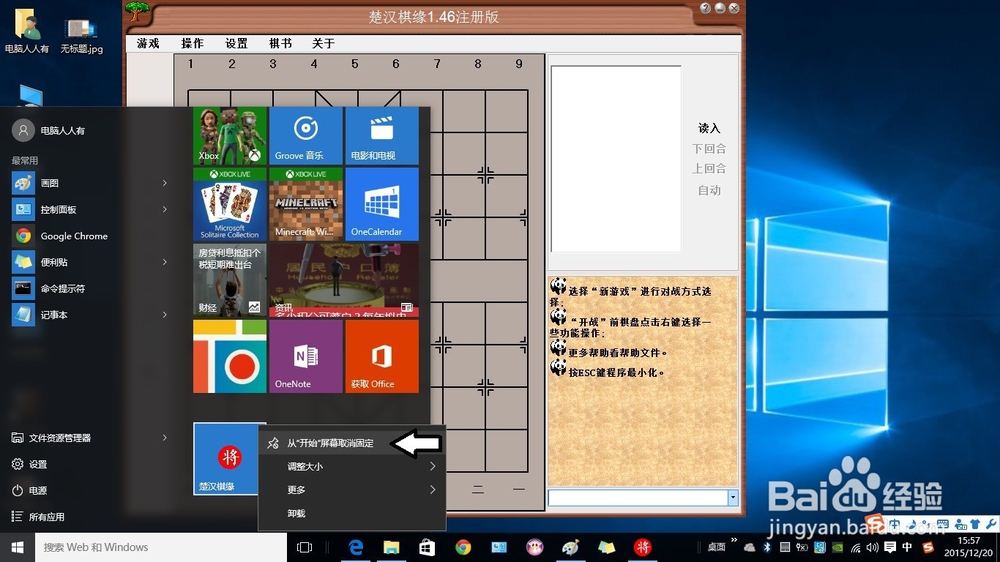This screenshot has height=562, width=1000.
Task: Expand the 文件资源管理器 jump list arrow
Action: click(165, 438)
